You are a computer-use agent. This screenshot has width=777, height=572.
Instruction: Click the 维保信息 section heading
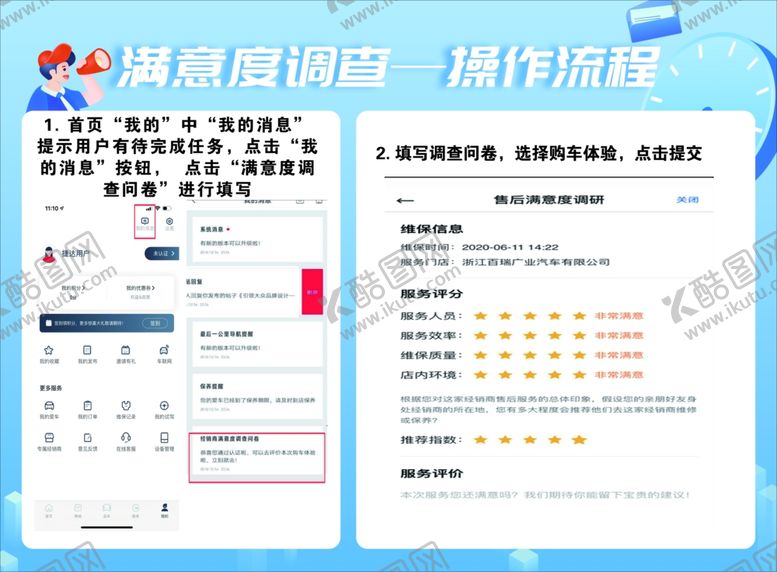point(432,229)
